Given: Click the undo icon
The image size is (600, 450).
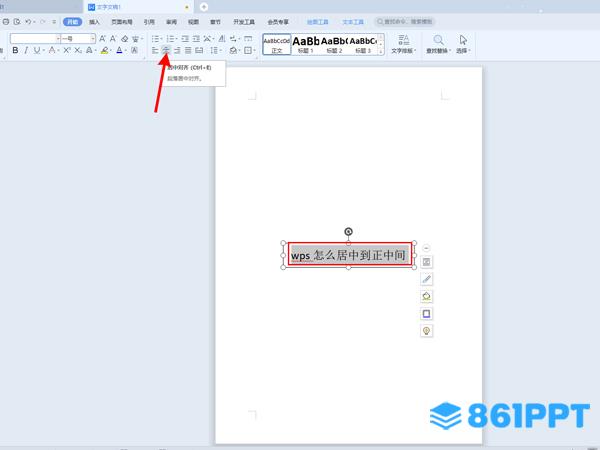Looking at the screenshot, I should (x=28, y=22).
